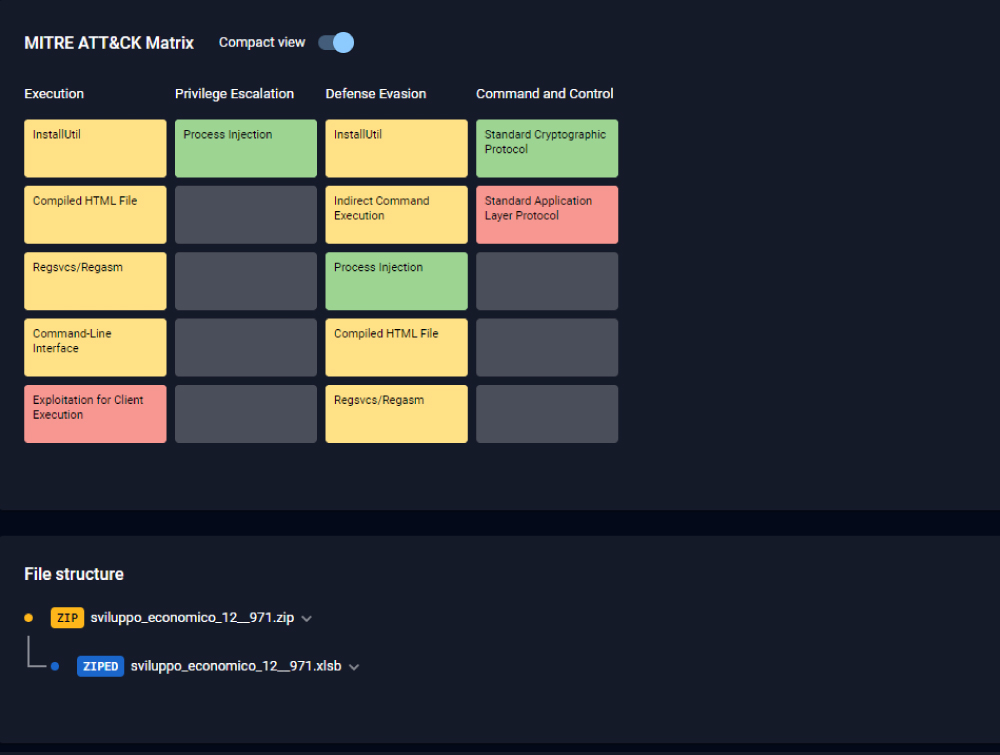Open the Command-Line Interface technique

pos(95,348)
